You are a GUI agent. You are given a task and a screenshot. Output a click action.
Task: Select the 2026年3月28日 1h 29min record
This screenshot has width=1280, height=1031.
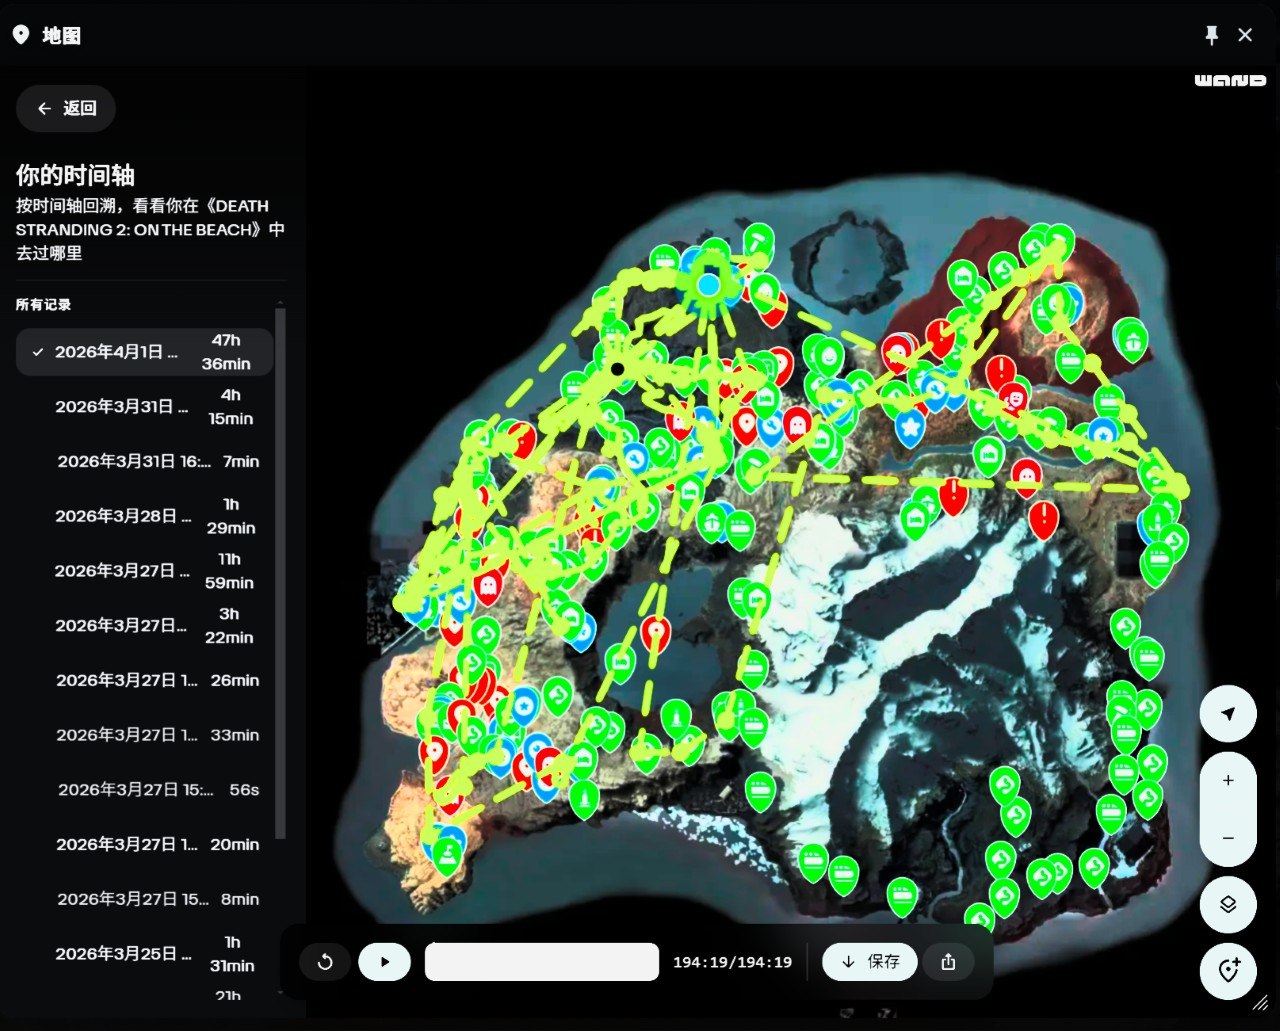pos(144,516)
